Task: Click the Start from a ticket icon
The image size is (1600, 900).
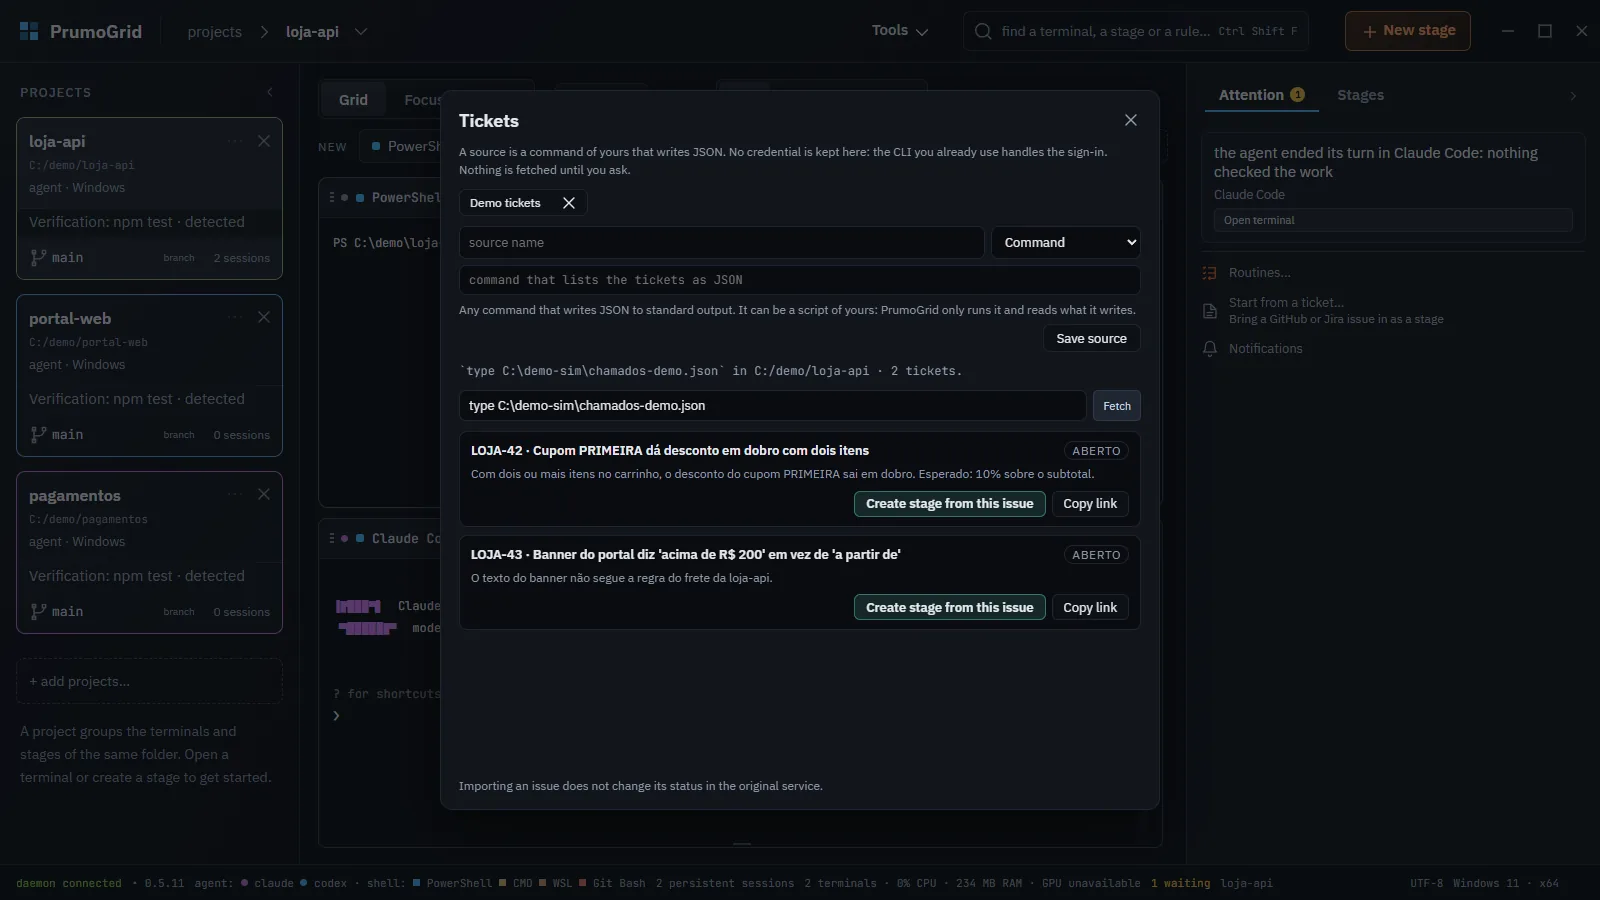Action: point(1210,311)
